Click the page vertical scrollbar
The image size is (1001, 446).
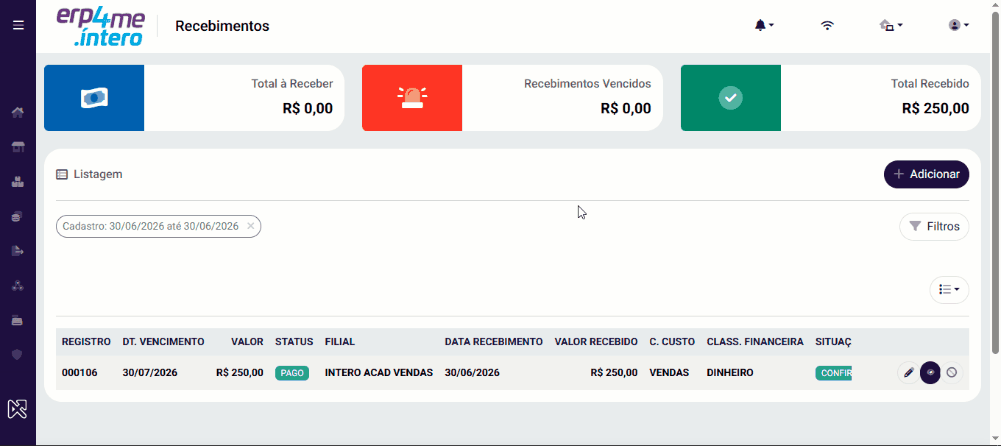click(996, 181)
